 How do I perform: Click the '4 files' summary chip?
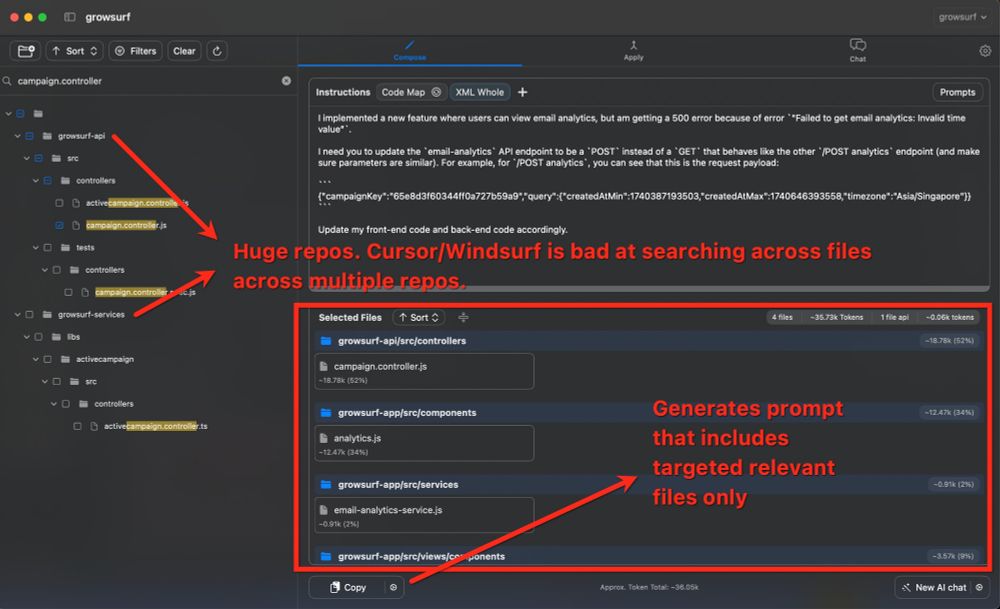[782, 317]
